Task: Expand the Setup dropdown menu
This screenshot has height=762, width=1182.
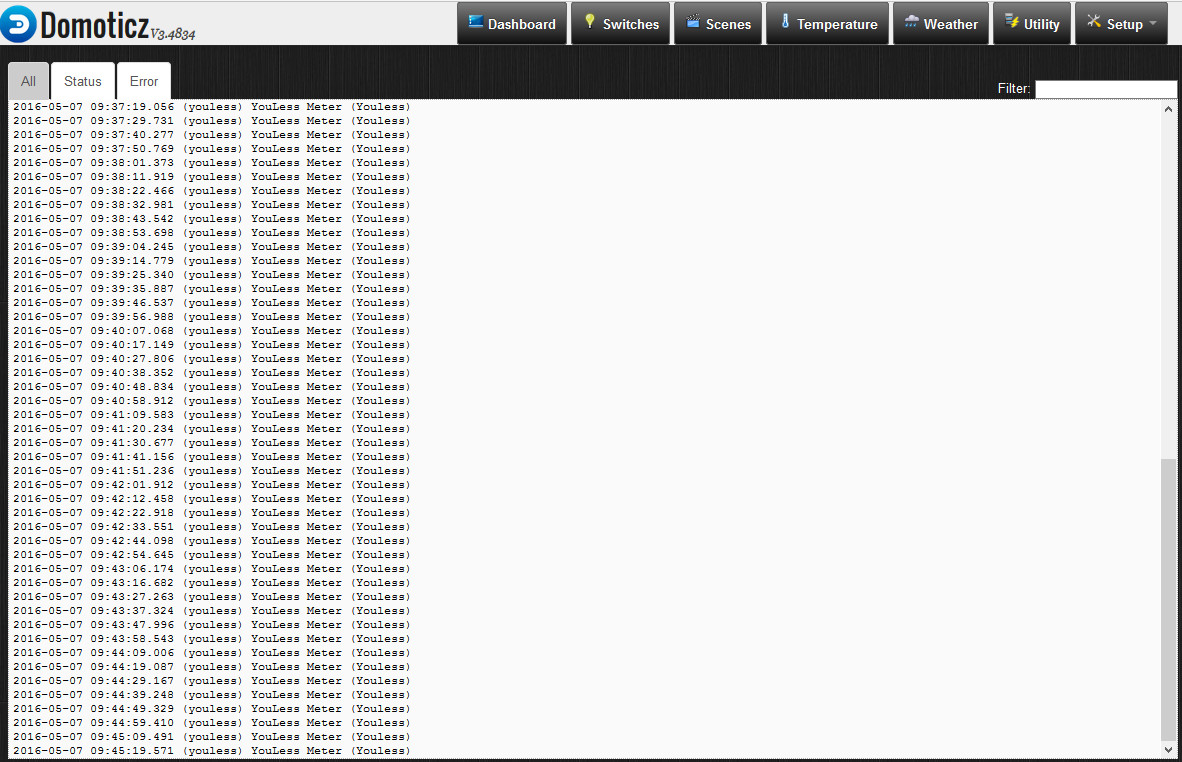Action: [x=1121, y=23]
